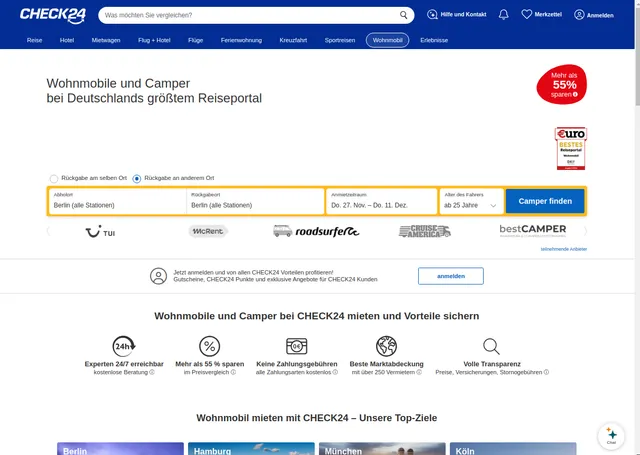
Task: Open the Anmietzeitraum date picker
Action: 381,201
